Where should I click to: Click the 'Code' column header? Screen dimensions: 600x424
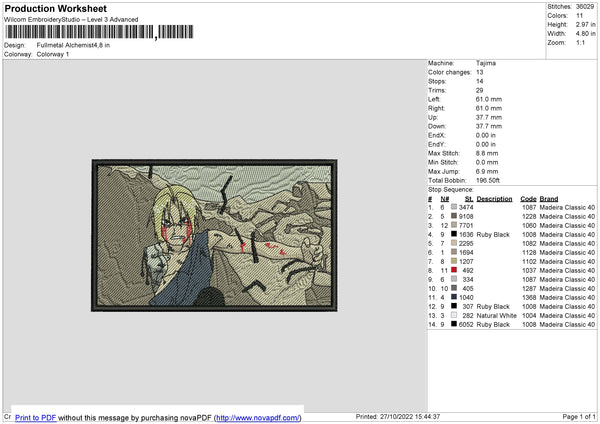pyautogui.click(x=528, y=199)
